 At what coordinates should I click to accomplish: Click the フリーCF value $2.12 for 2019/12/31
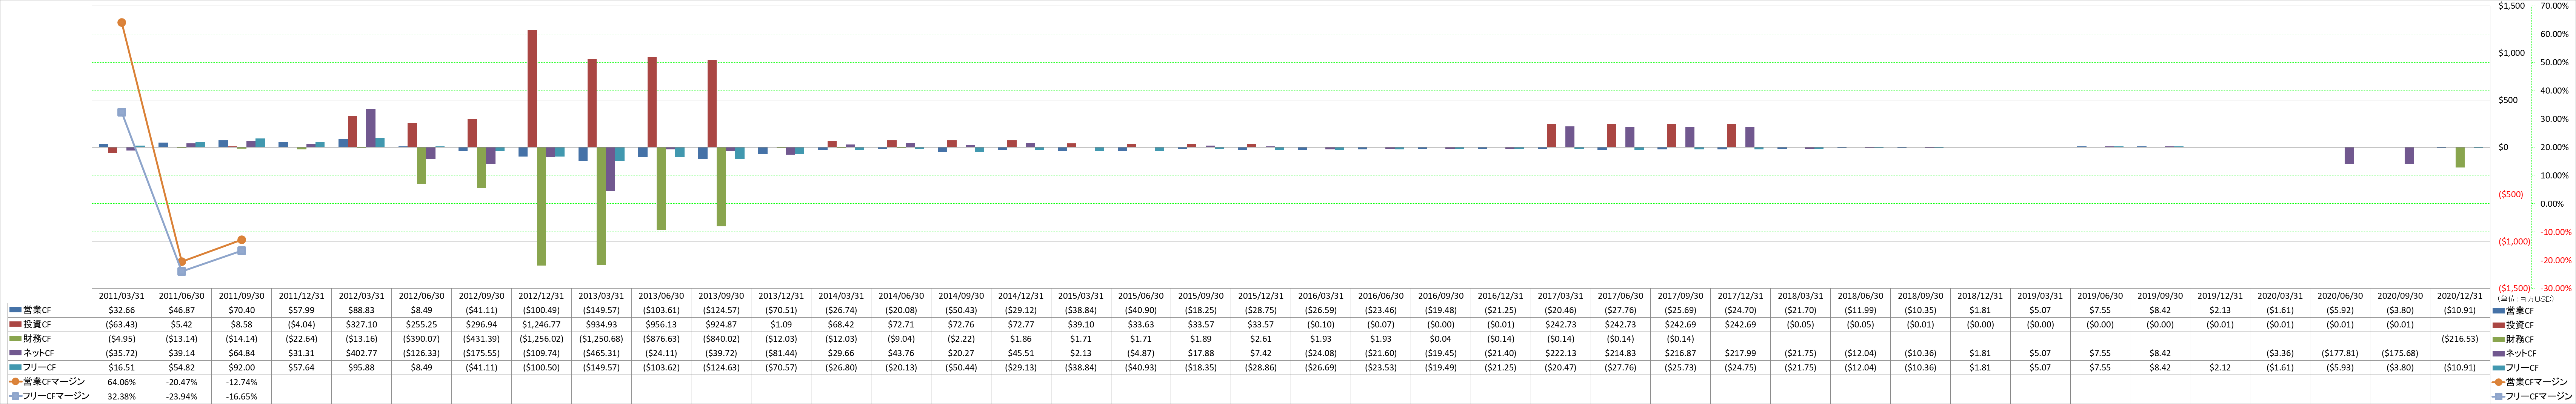tap(2220, 368)
